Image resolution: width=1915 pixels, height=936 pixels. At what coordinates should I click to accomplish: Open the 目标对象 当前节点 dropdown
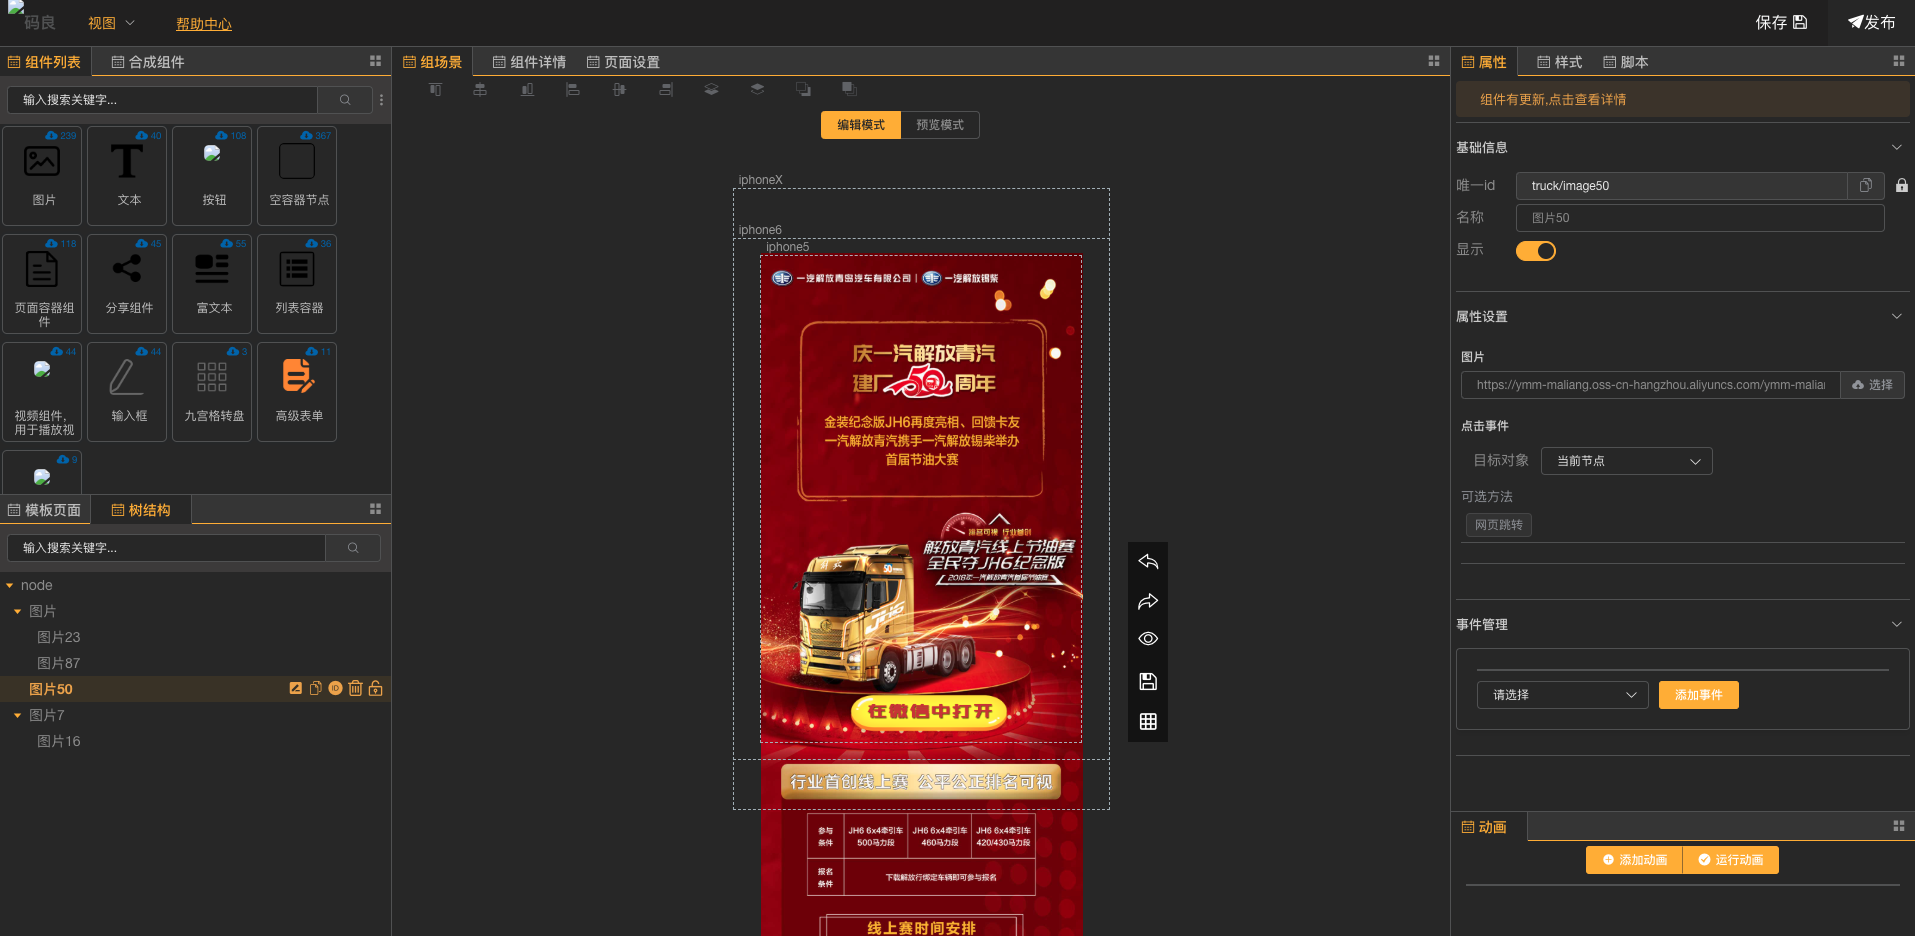pyautogui.click(x=1627, y=461)
